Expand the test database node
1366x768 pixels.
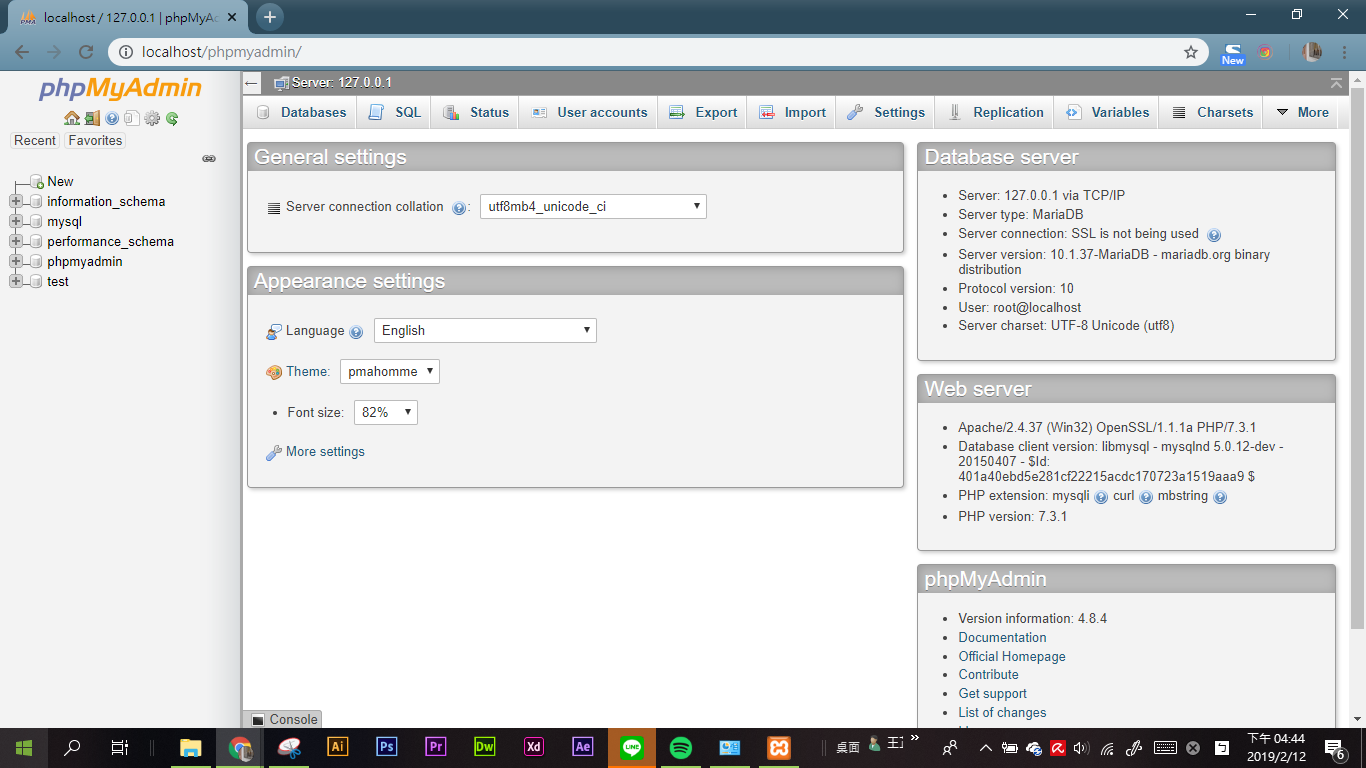(15, 281)
